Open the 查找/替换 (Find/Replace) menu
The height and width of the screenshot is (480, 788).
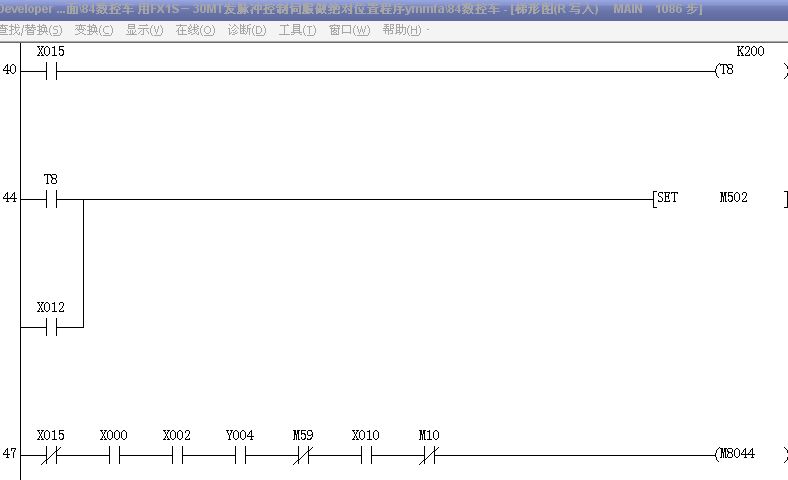(29, 30)
